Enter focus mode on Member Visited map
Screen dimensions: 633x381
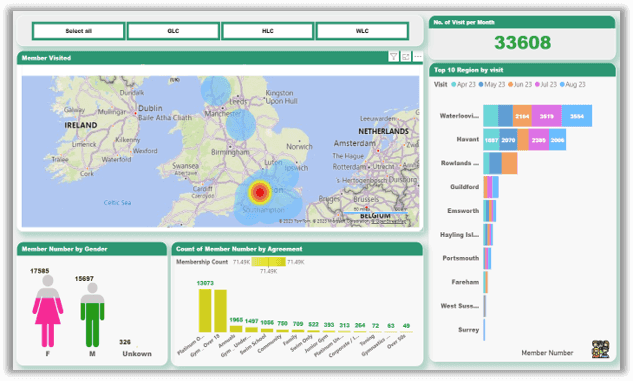click(x=406, y=57)
